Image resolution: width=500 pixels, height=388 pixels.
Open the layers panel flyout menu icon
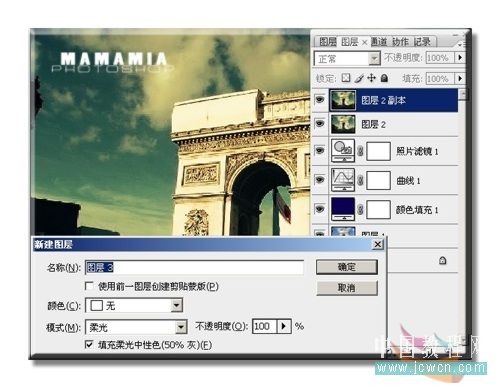(x=461, y=43)
